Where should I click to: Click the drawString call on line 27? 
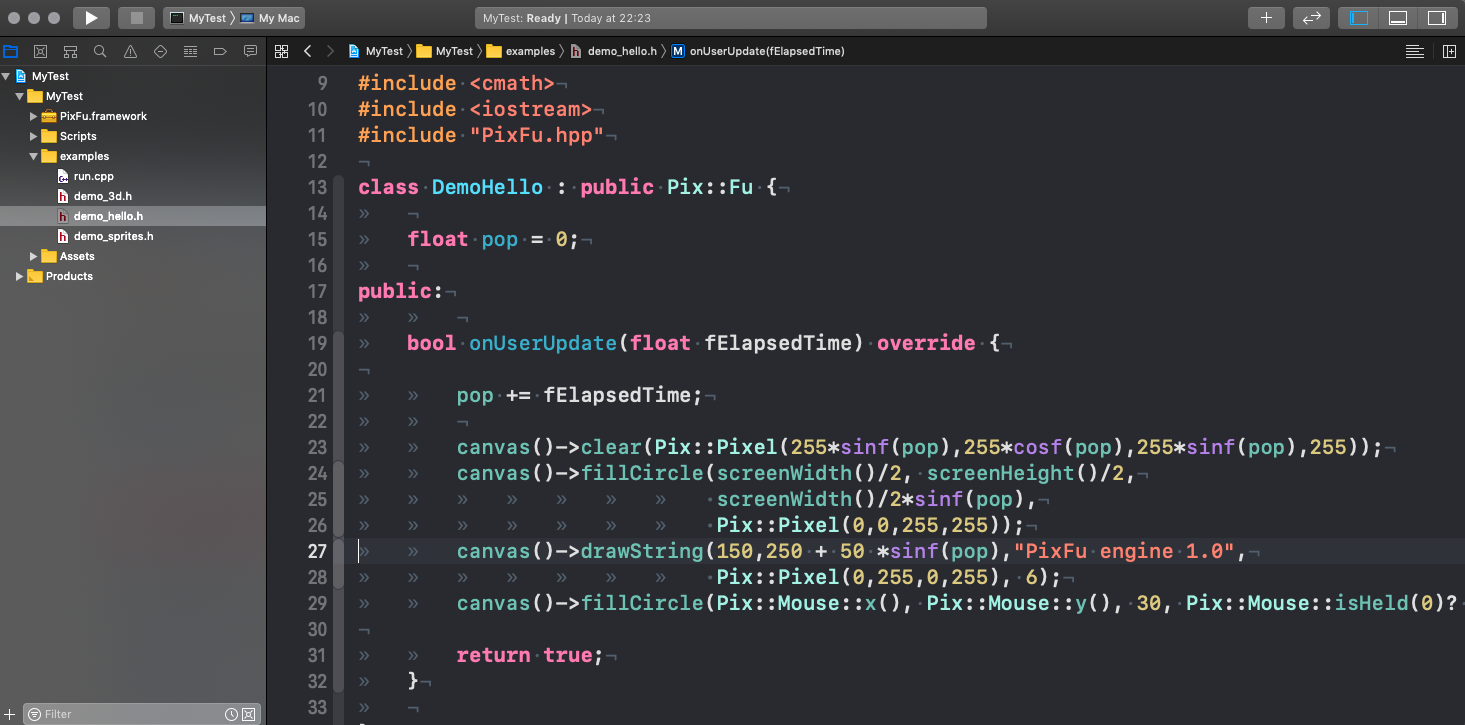click(642, 551)
